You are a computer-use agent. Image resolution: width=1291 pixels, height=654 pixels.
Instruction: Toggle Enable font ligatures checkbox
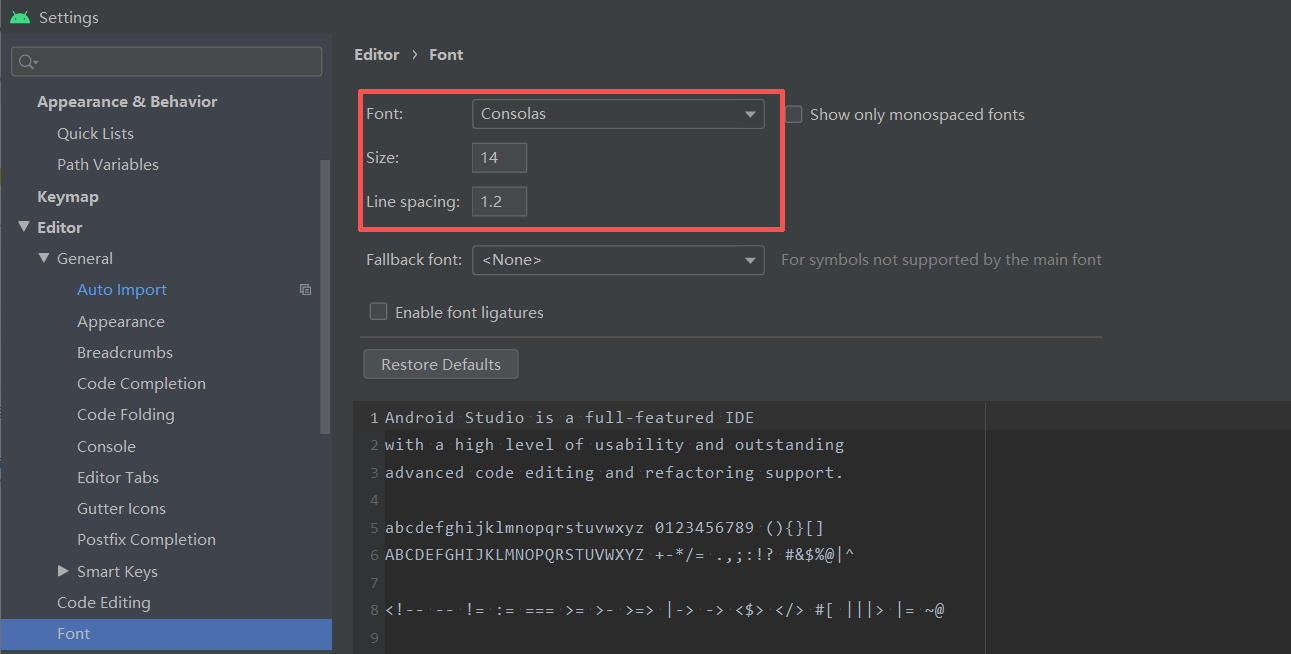[x=378, y=311]
